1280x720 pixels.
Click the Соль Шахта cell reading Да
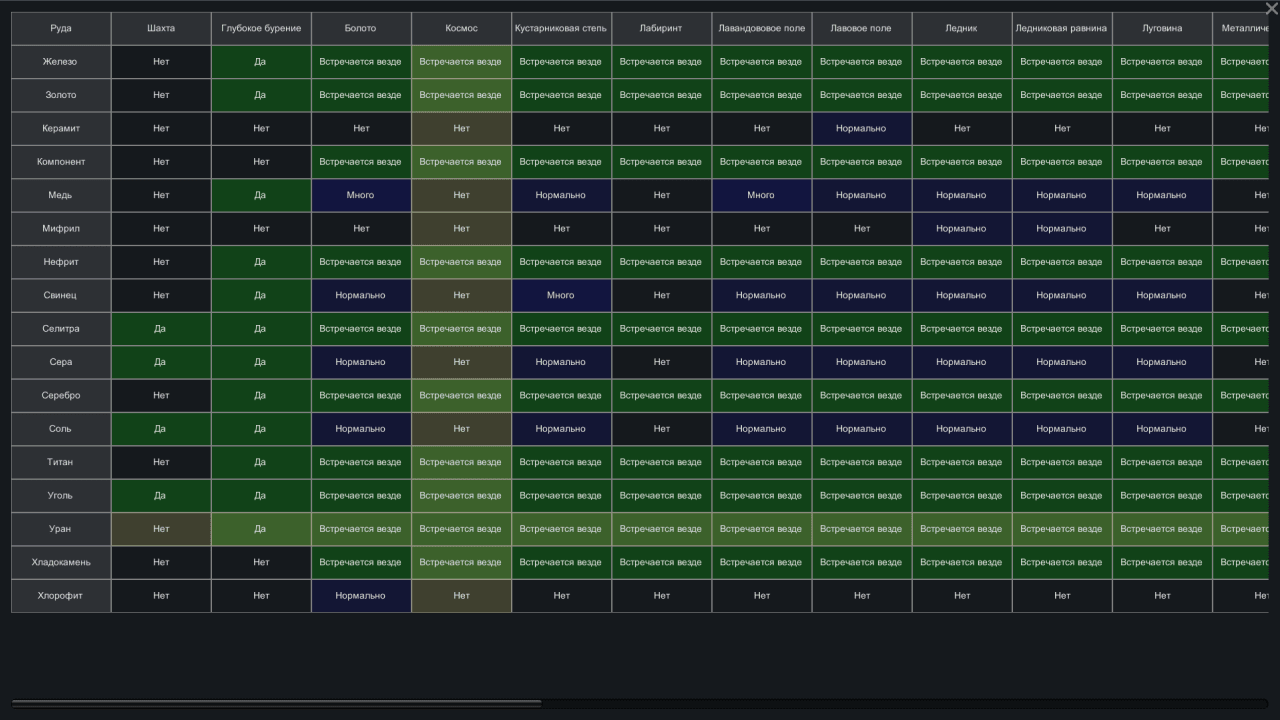[161, 428]
